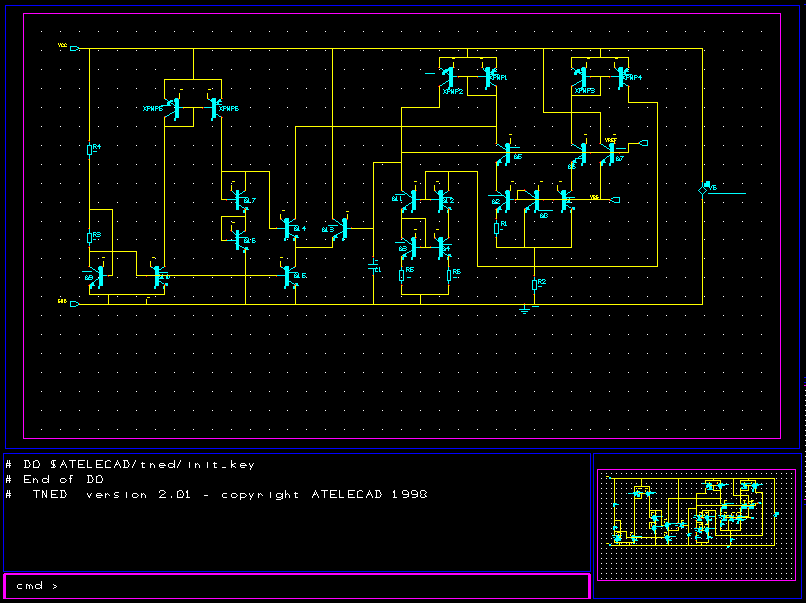806x603 pixels.
Task: Select transistor Q16 below Q17
Action: pos(240,240)
